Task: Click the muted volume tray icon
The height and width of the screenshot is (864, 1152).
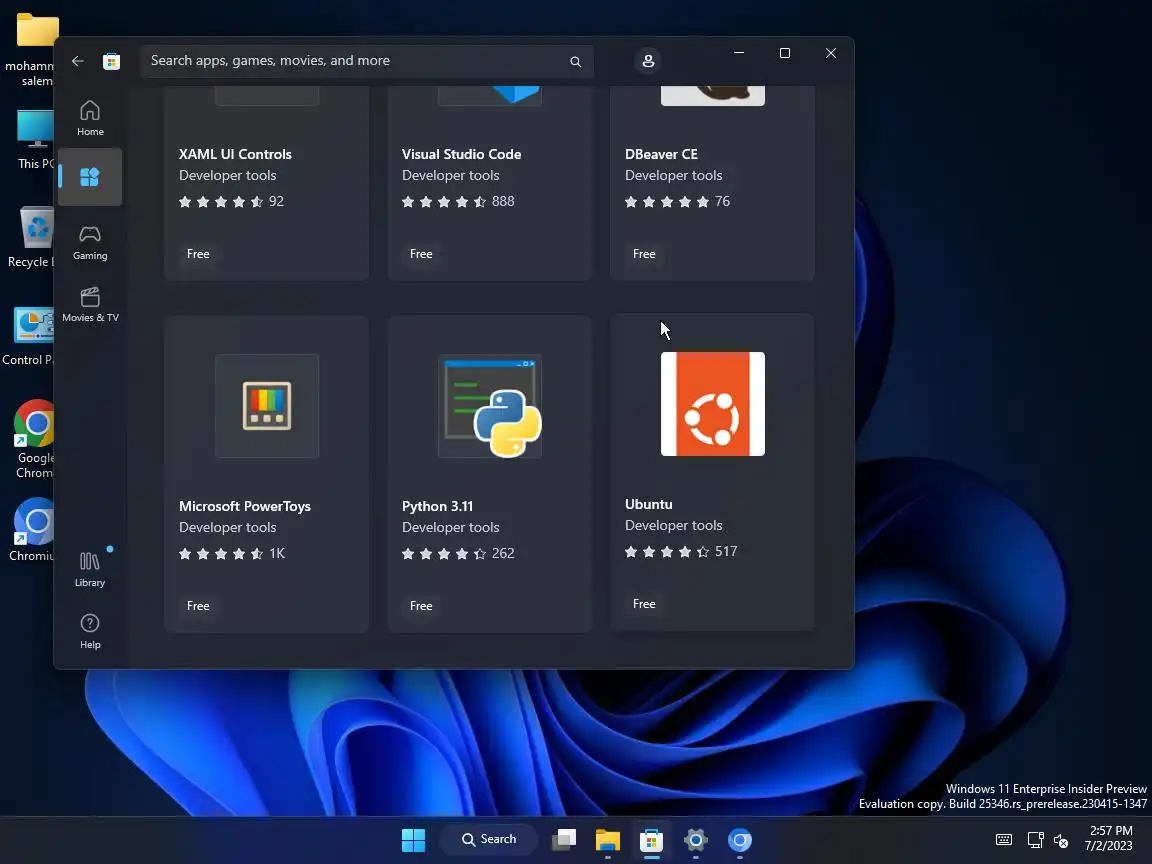Action: [x=1061, y=840]
